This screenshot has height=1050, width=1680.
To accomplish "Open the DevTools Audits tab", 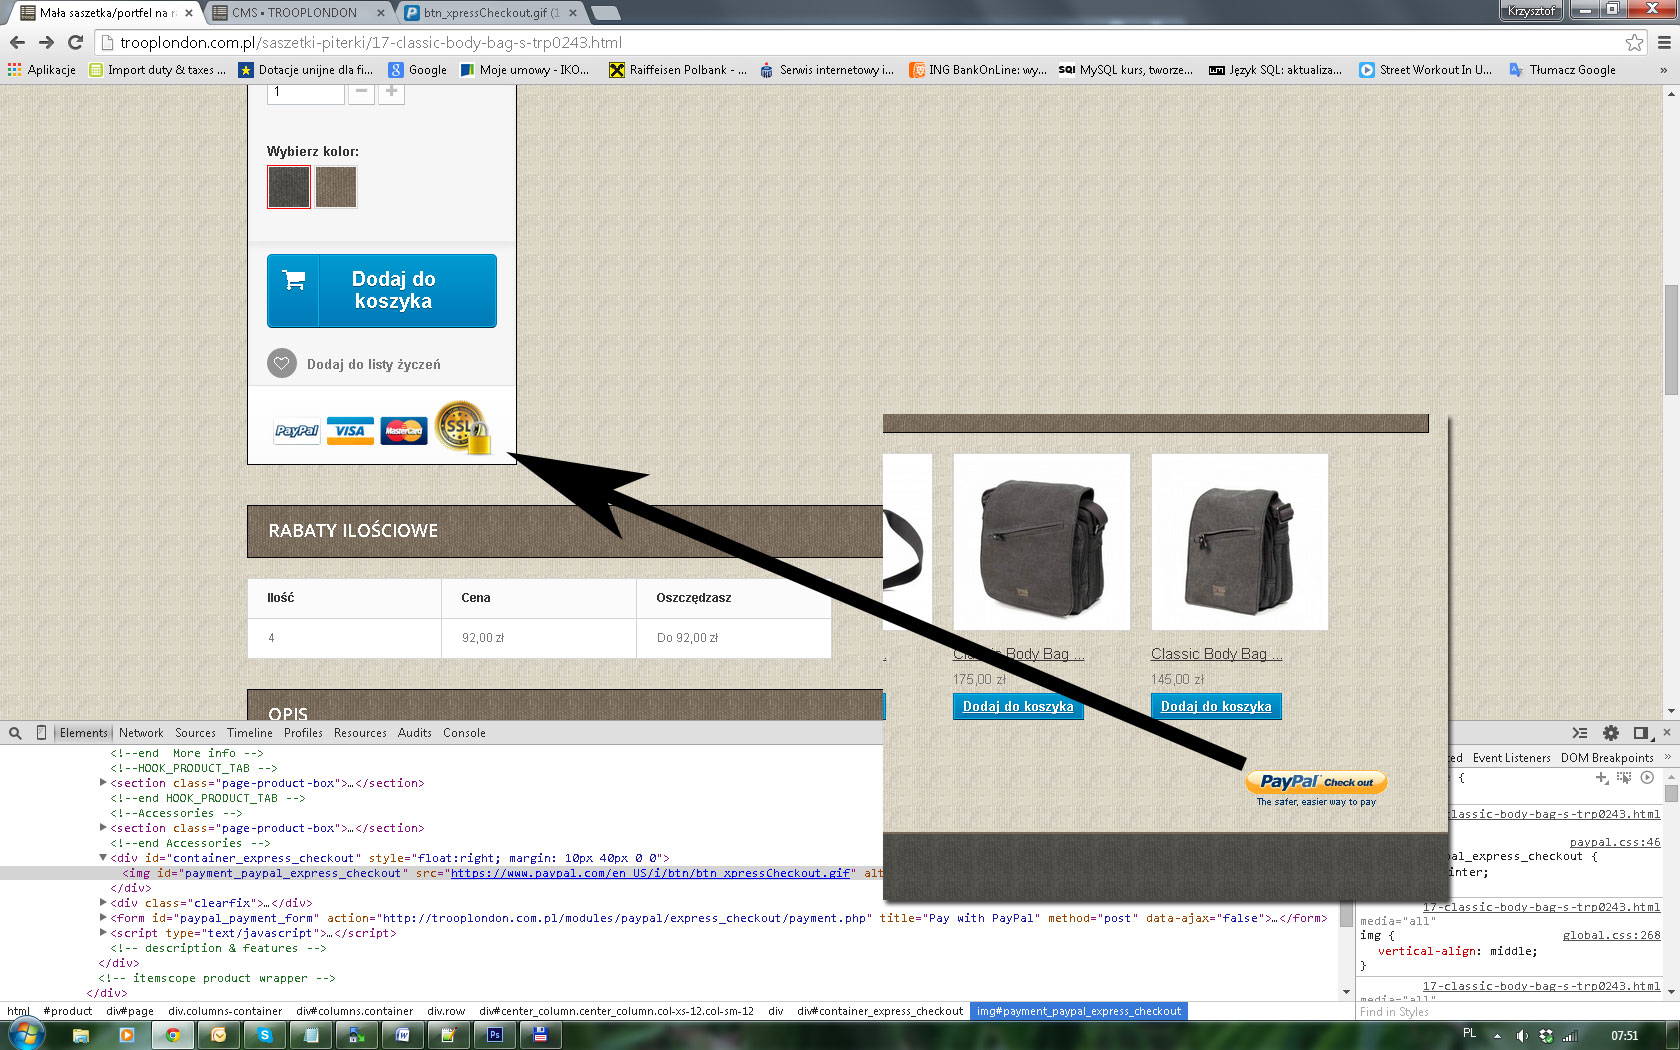I will coord(414,733).
